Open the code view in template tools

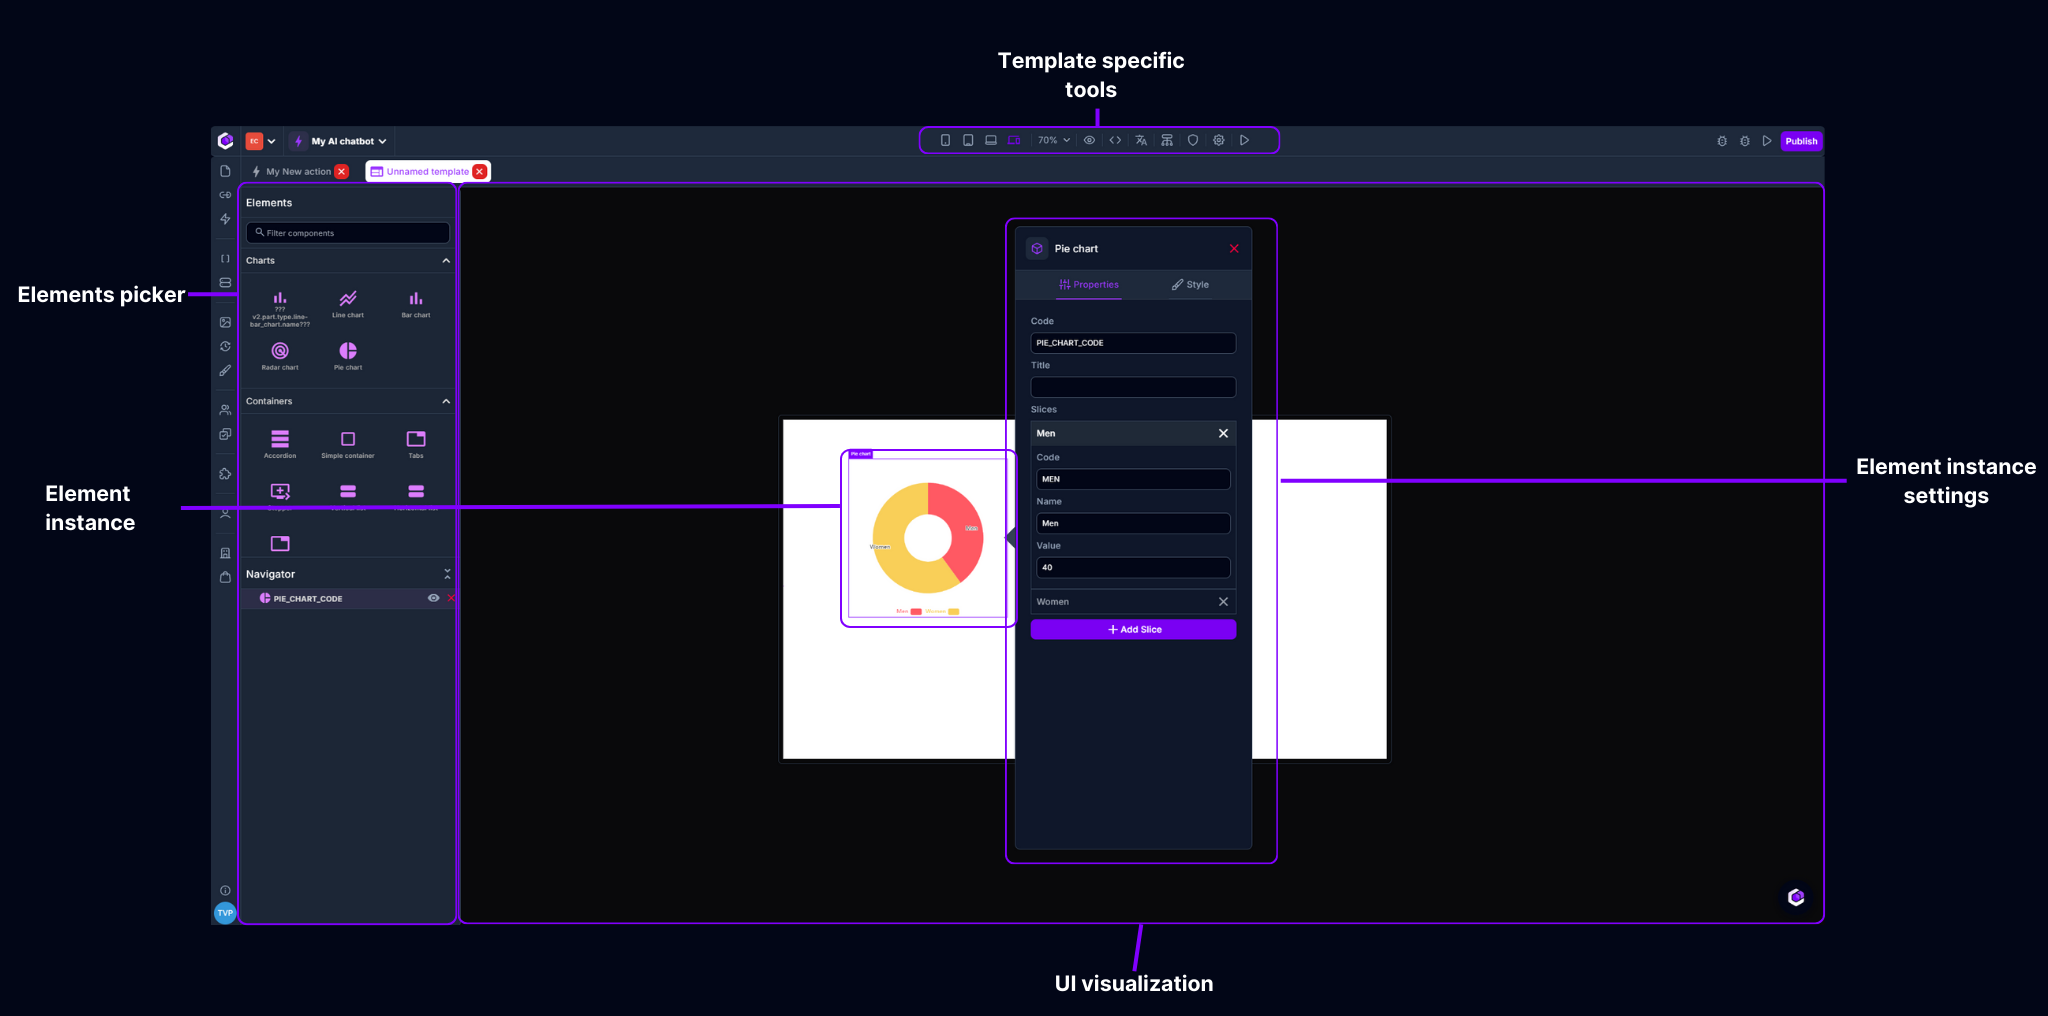[1115, 140]
